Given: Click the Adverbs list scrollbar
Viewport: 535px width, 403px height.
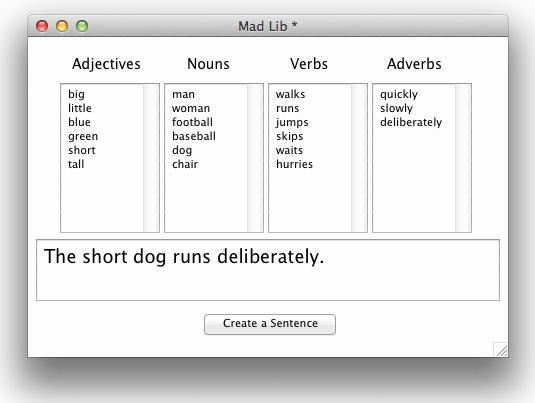Looking at the screenshot, I should pos(463,158).
